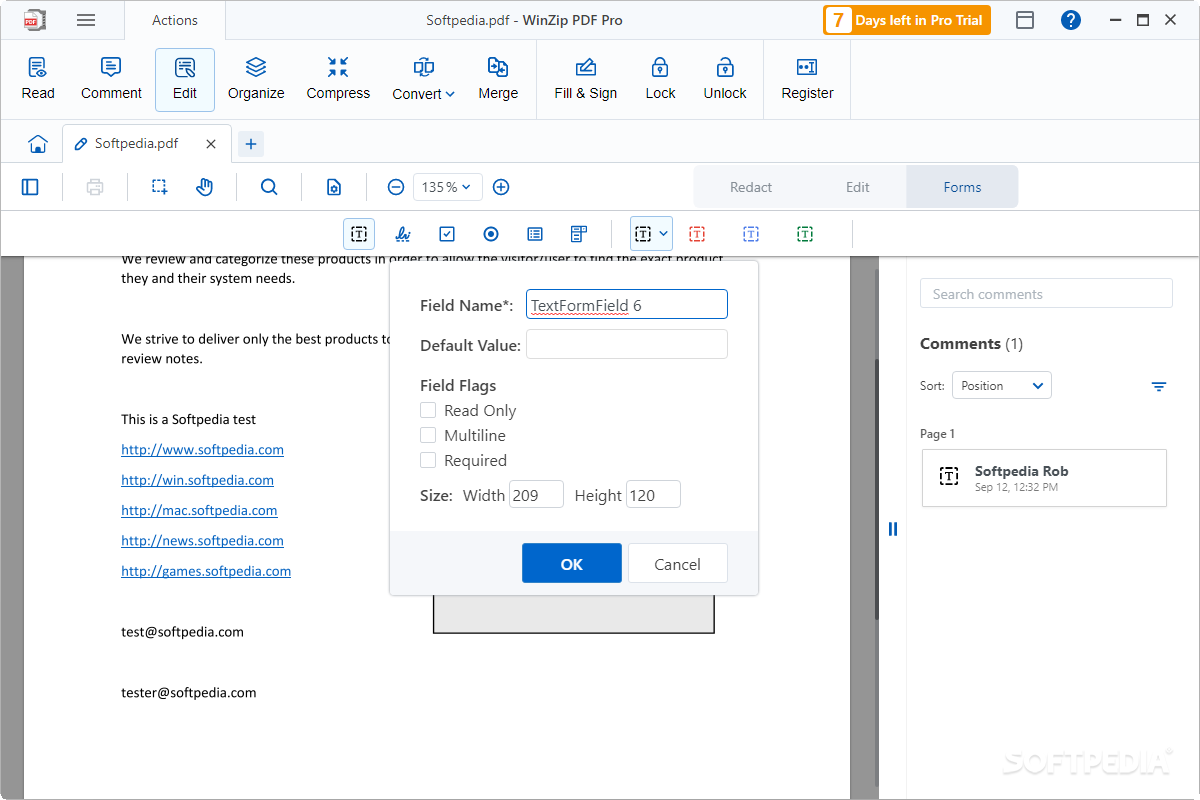Go to the Home tab icon
Screen dimensions: 1200x800
pyautogui.click(x=38, y=144)
